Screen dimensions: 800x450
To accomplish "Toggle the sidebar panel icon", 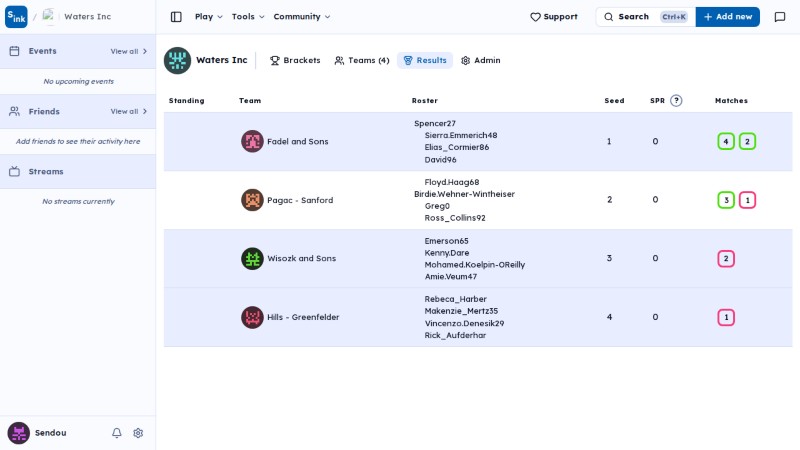I will (176, 17).
